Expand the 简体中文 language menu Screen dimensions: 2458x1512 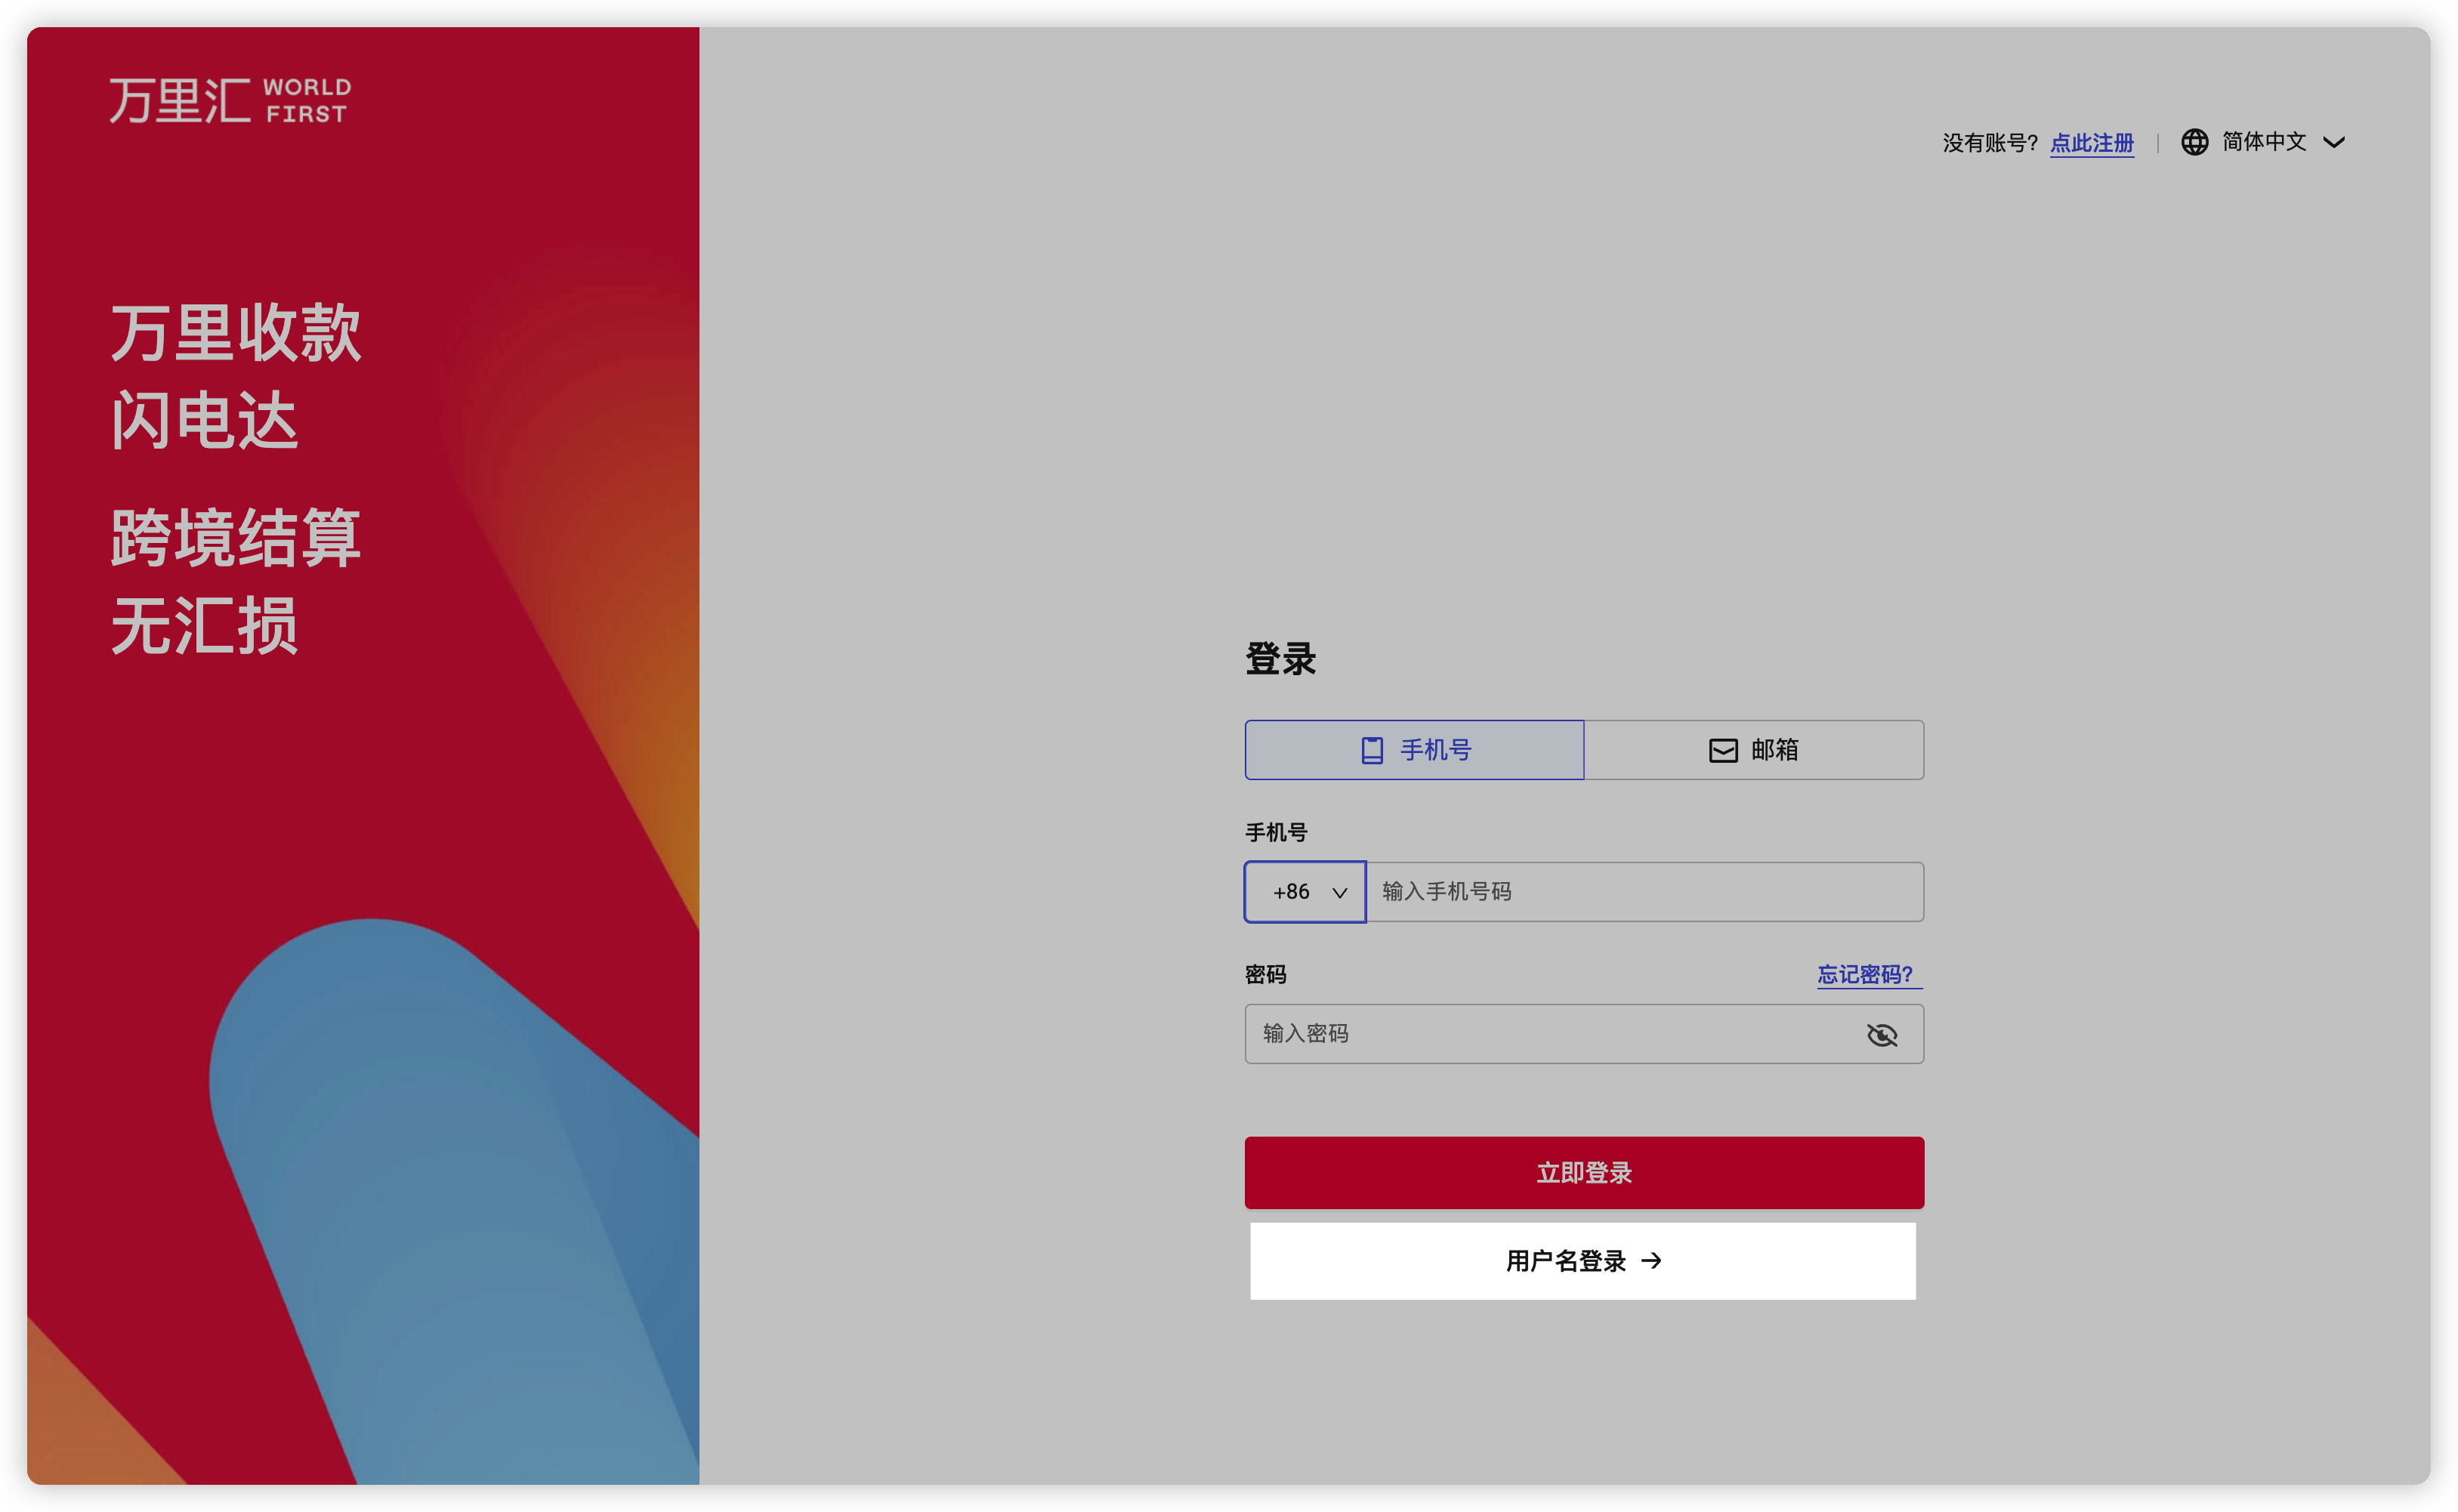tap(2264, 142)
